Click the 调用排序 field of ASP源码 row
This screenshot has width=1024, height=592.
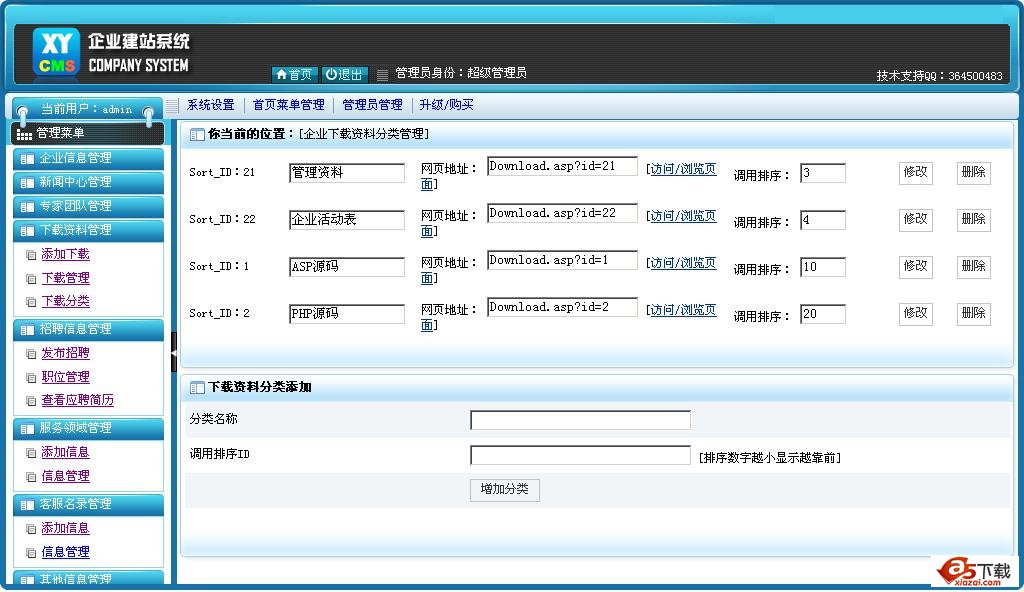click(822, 267)
